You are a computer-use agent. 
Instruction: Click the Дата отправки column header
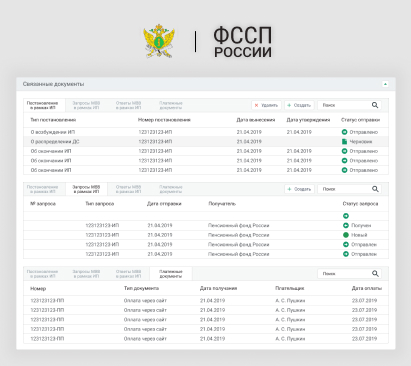[164, 204]
